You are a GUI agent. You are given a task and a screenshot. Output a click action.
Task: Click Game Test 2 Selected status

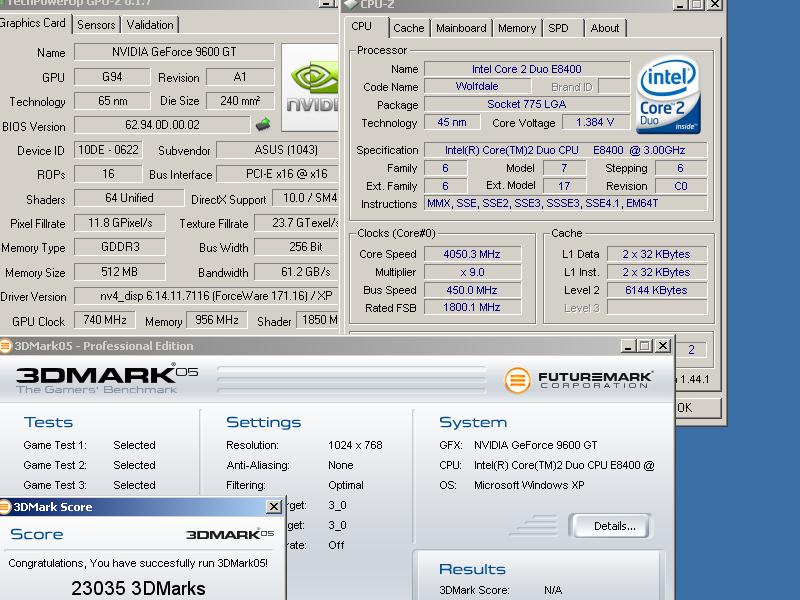(x=134, y=465)
